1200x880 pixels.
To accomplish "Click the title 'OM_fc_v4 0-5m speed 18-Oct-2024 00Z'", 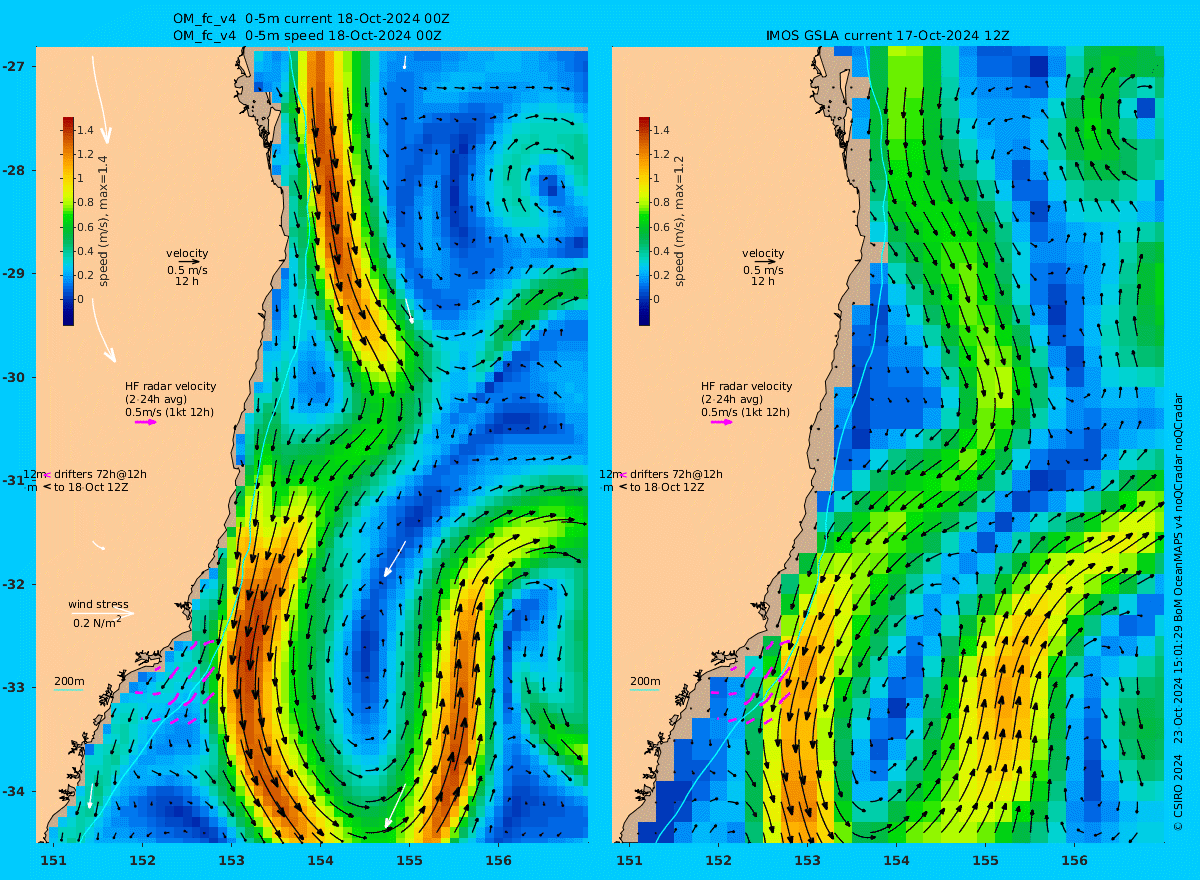I will coord(307,35).
